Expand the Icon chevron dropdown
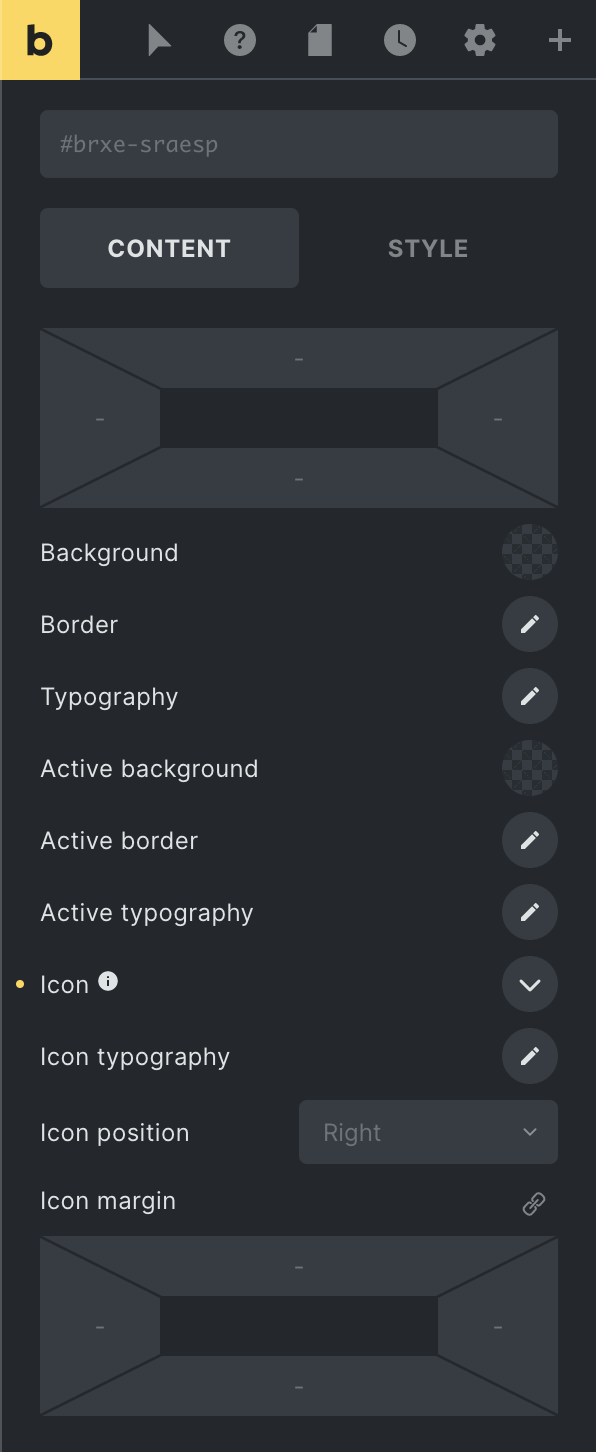The height and width of the screenshot is (1452, 596). (x=530, y=984)
